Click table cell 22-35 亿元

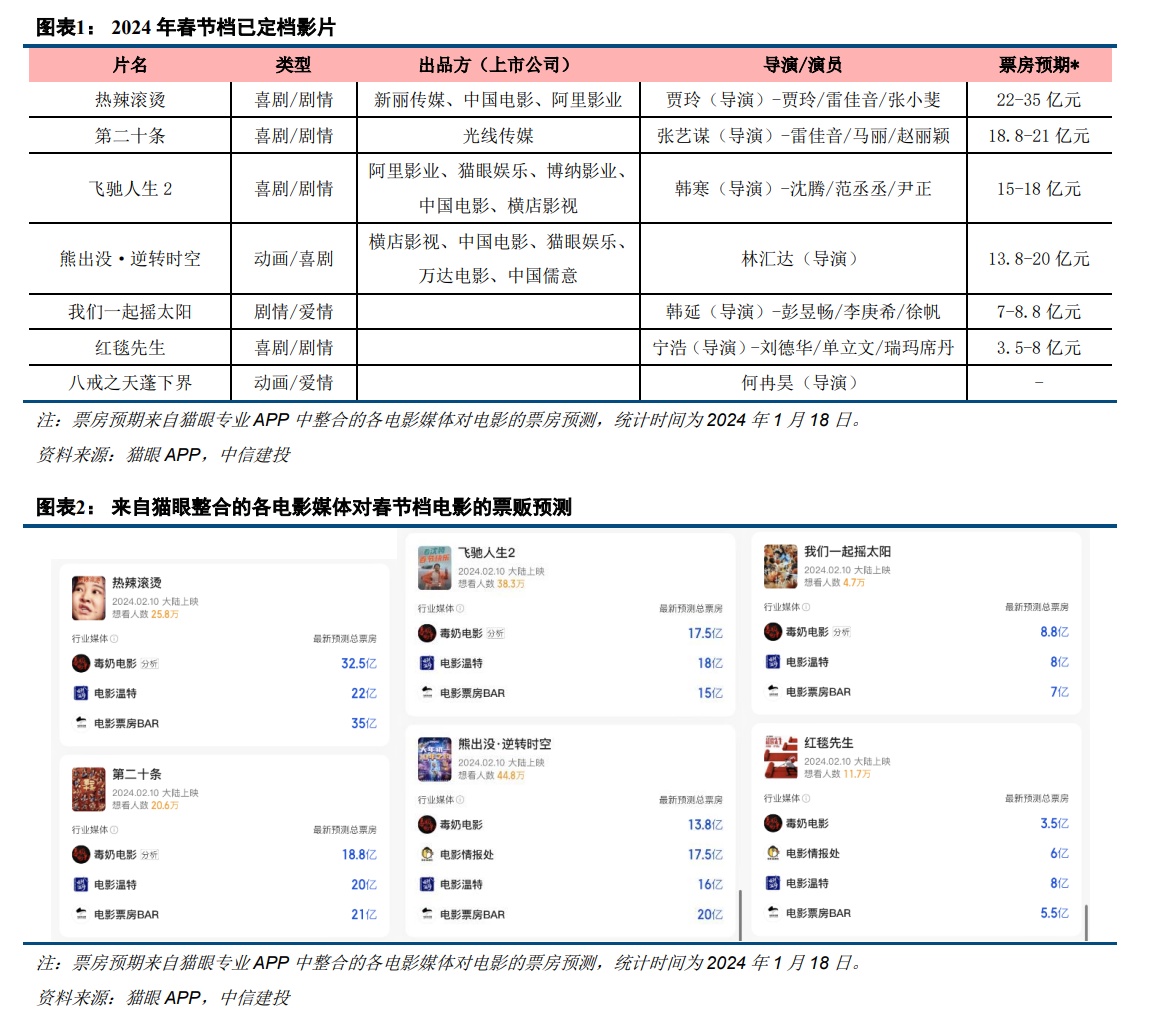[1038, 99]
